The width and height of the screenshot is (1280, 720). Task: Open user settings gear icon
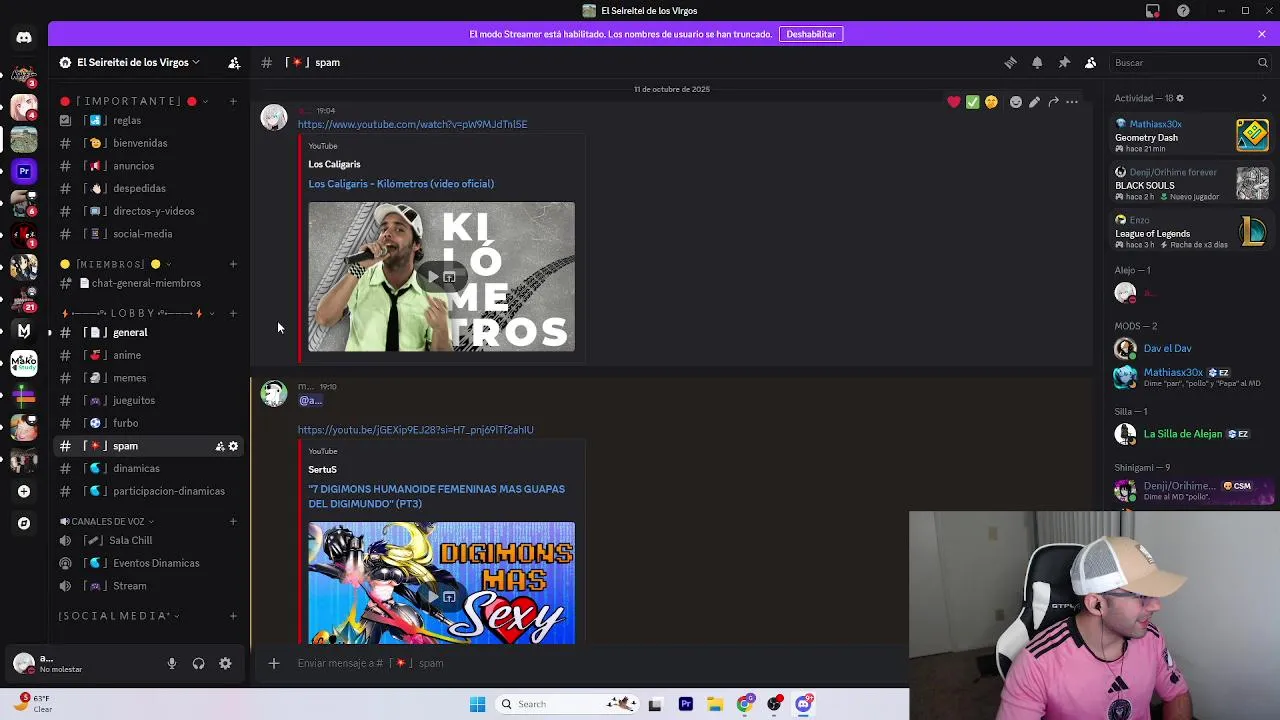(x=225, y=663)
